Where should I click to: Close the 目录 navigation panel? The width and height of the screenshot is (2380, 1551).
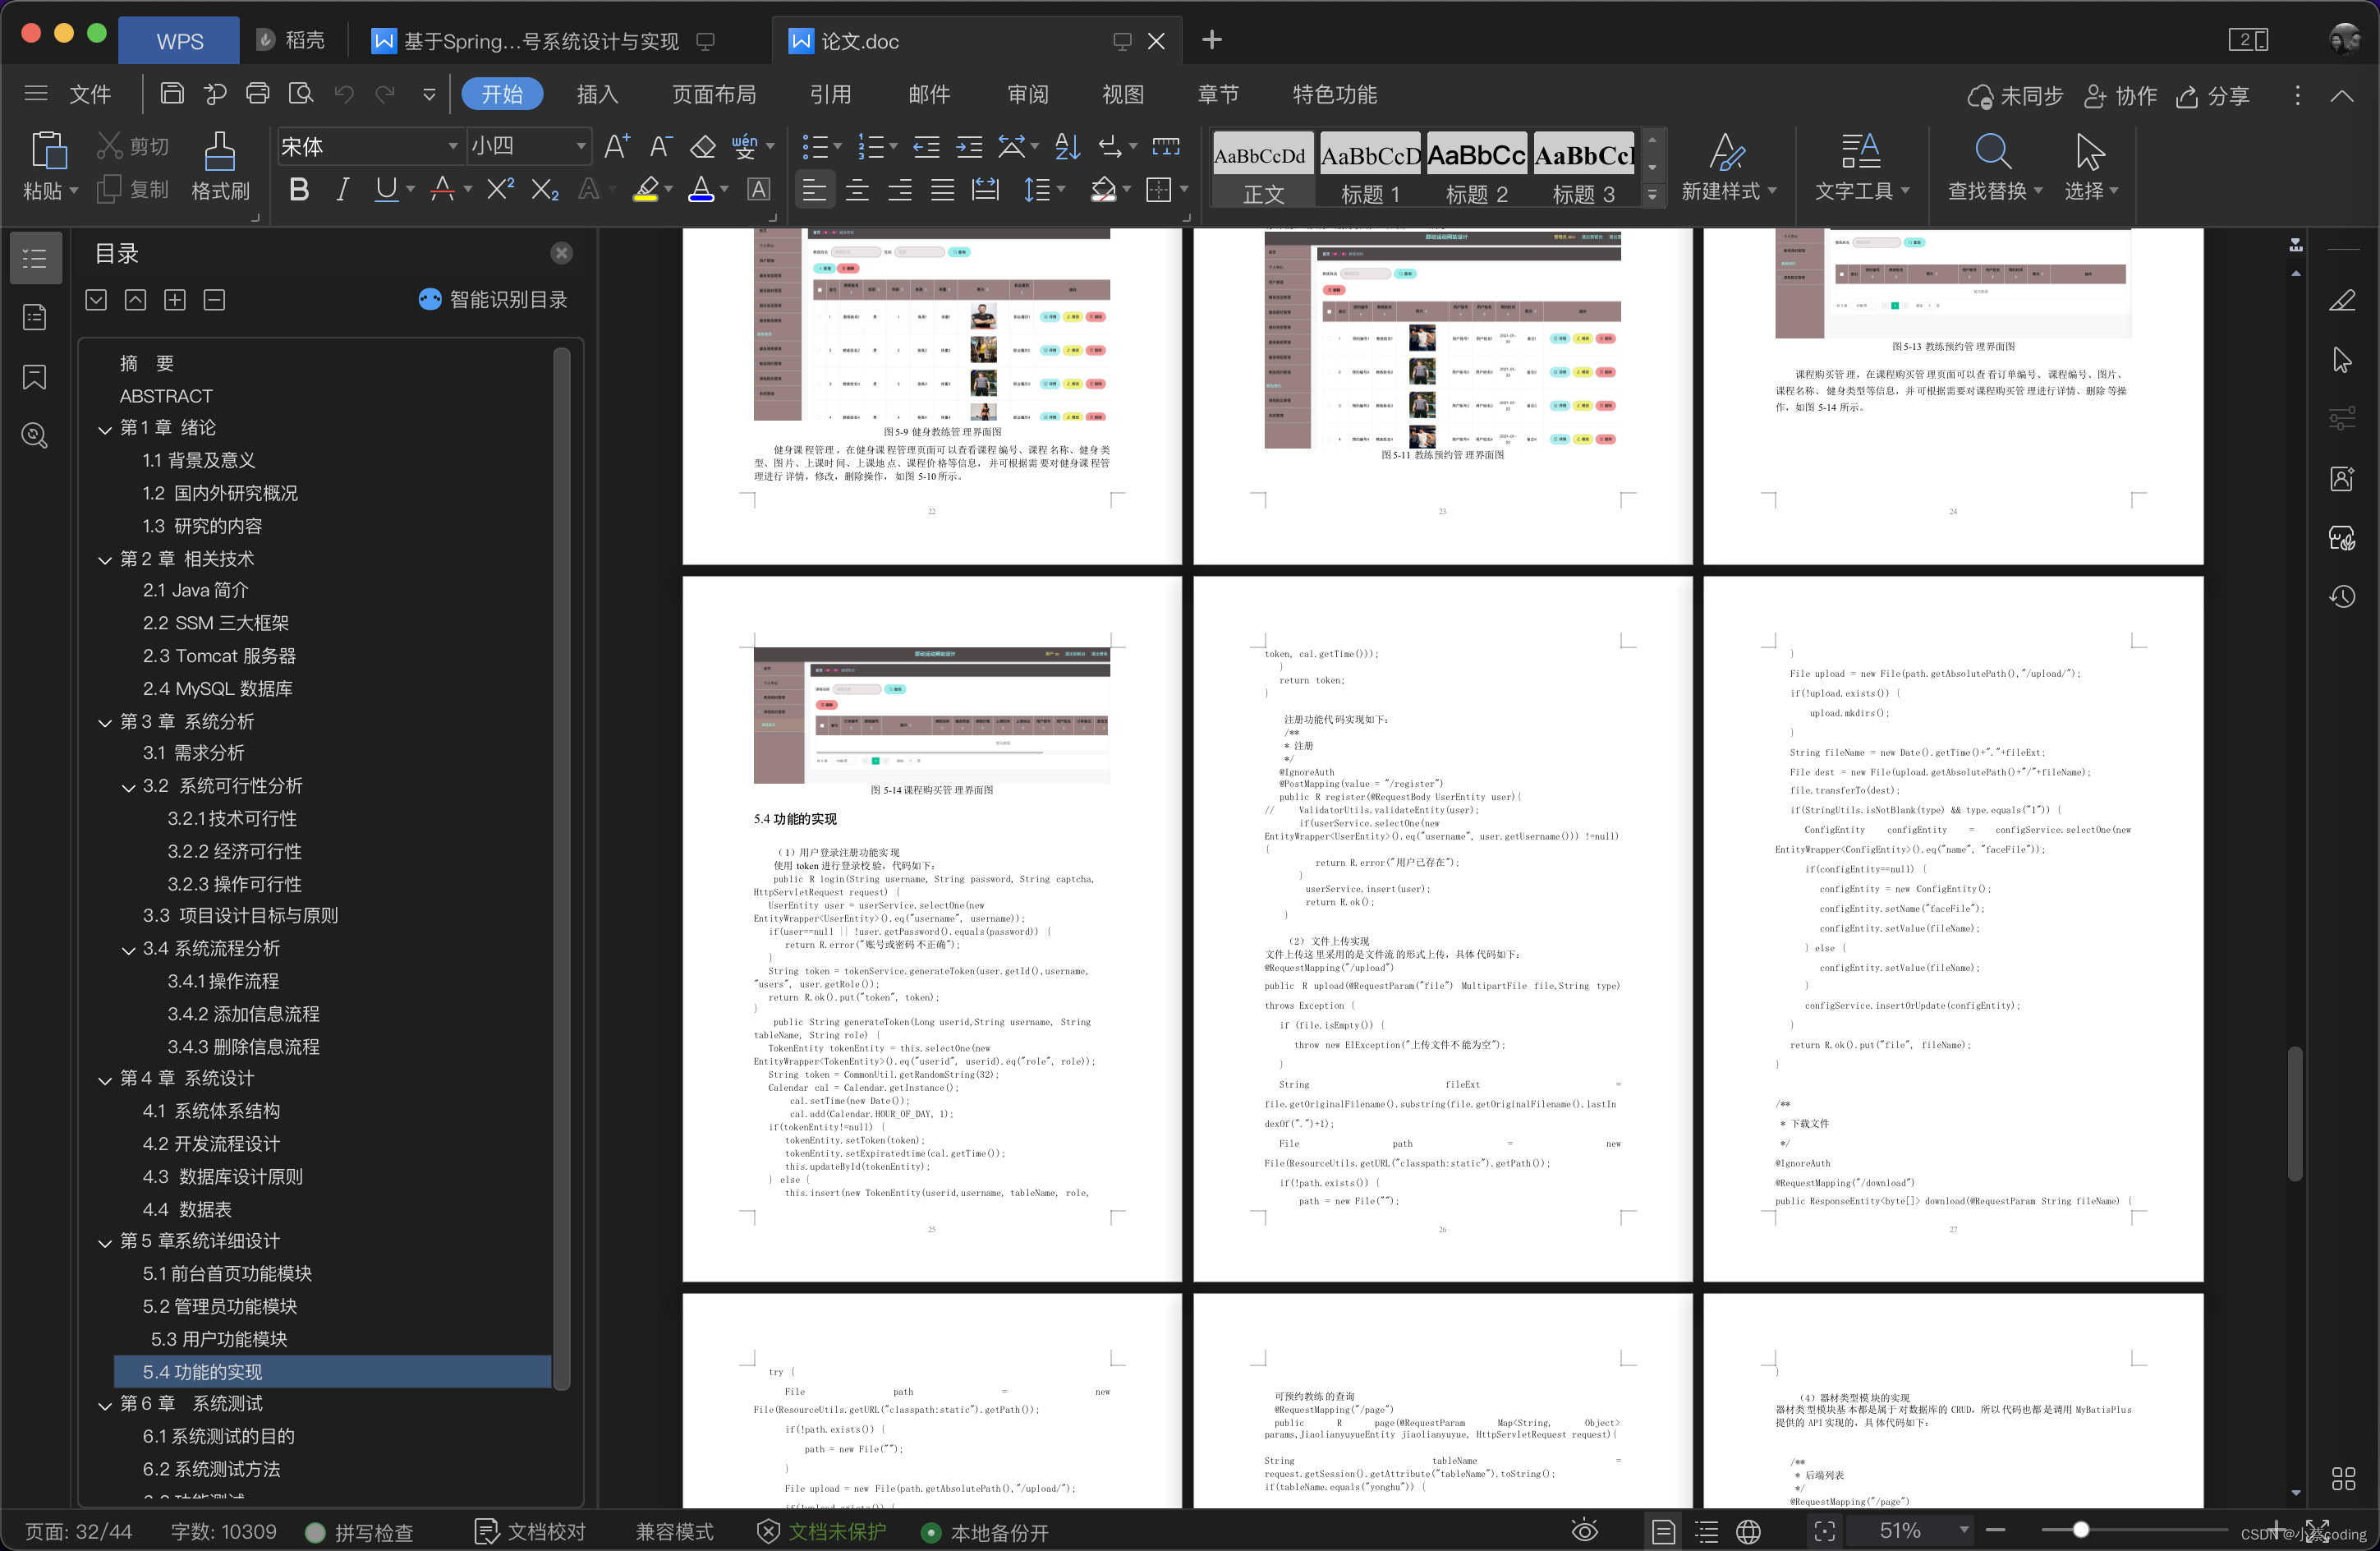coord(561,253)
